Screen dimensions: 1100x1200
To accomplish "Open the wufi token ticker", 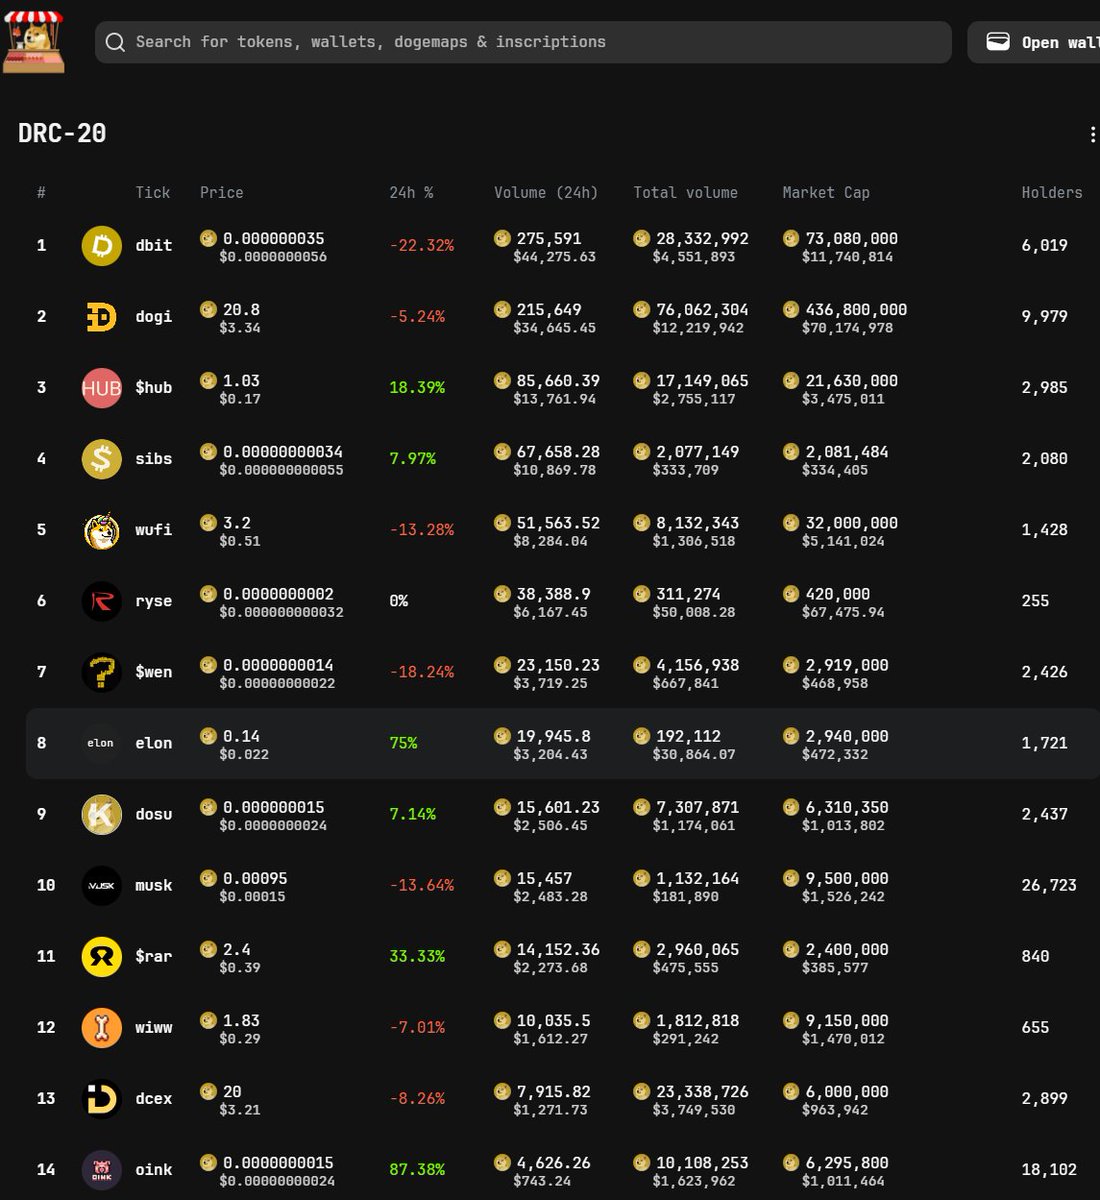I will [x=154, y=530].
